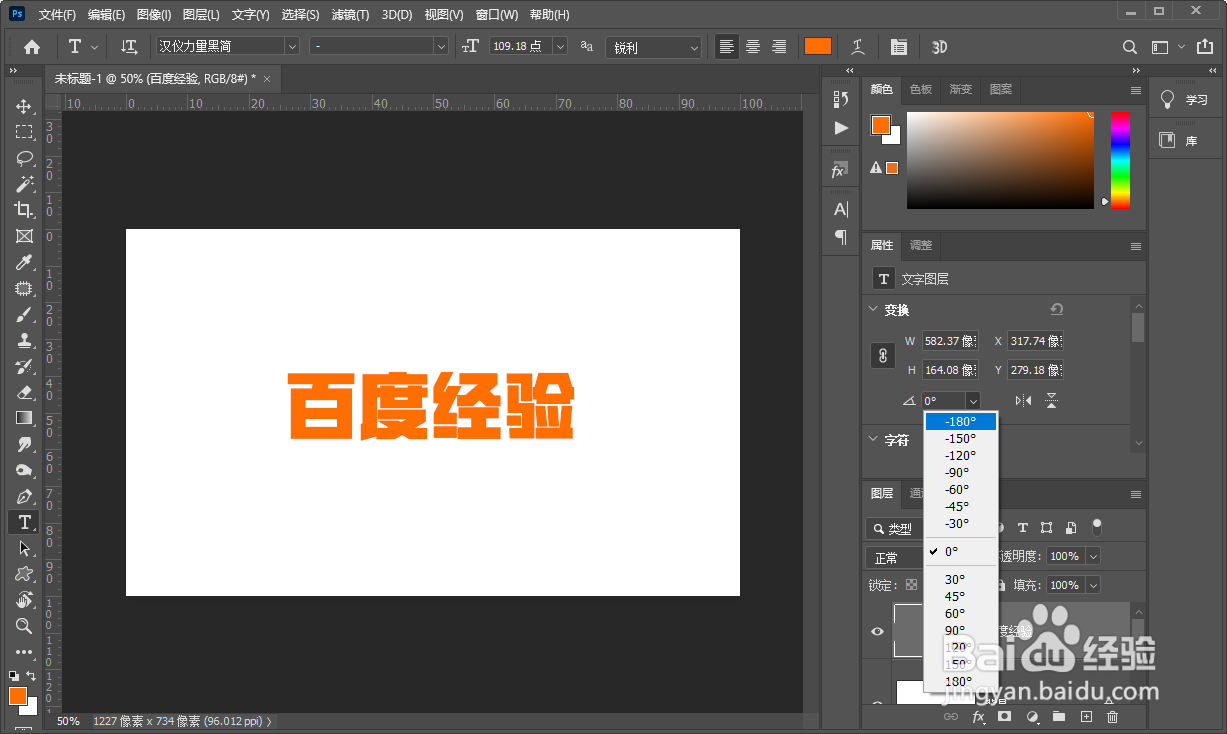Toggle lock transparent pixels
Screen dimensions: 1227x734
tap(911, 585)
